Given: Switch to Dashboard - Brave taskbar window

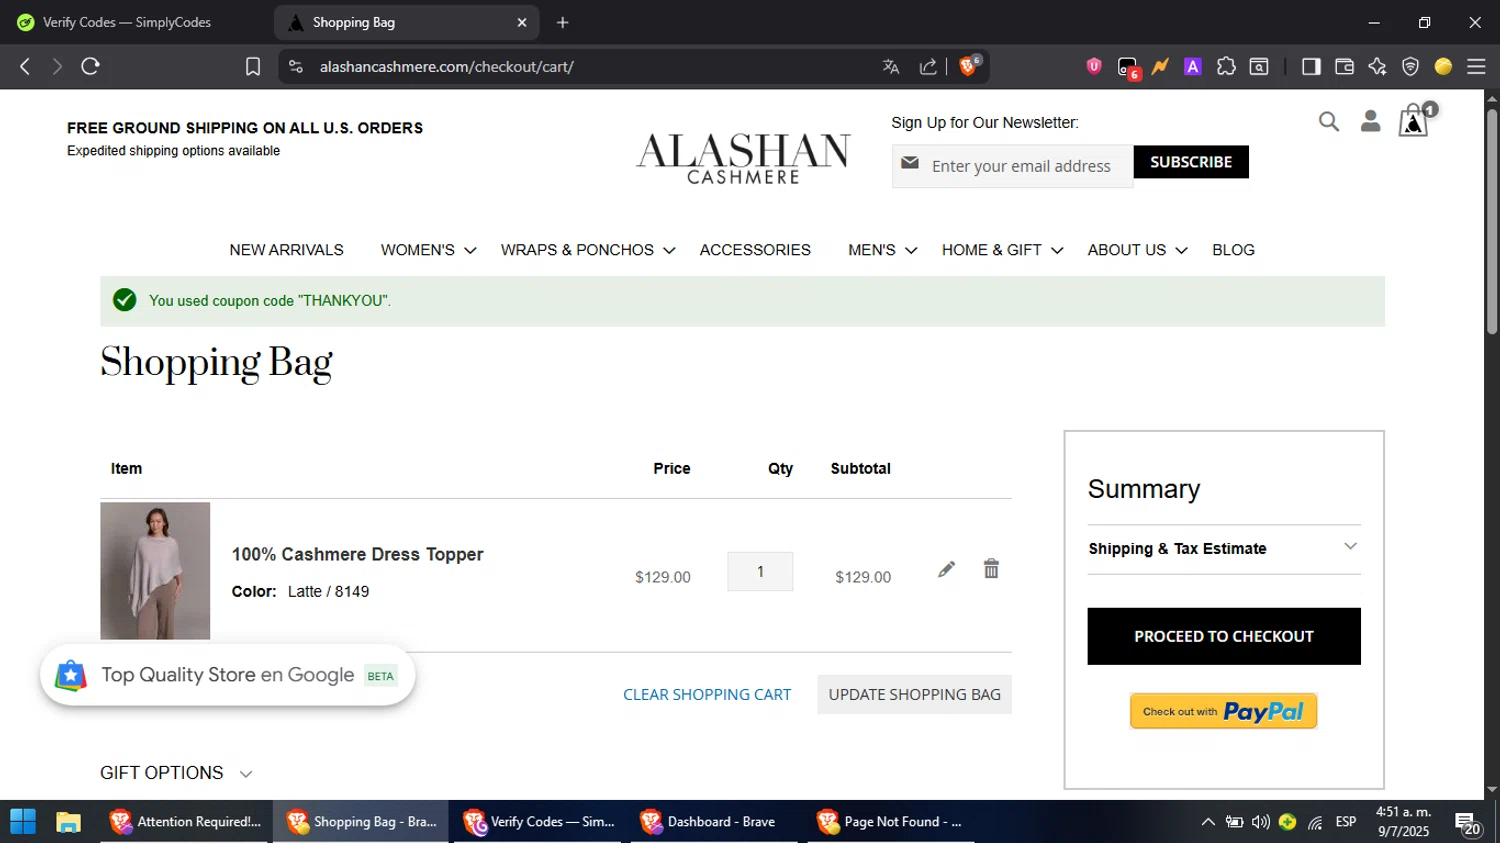Looking at the screenshot, I should (713, 822).
